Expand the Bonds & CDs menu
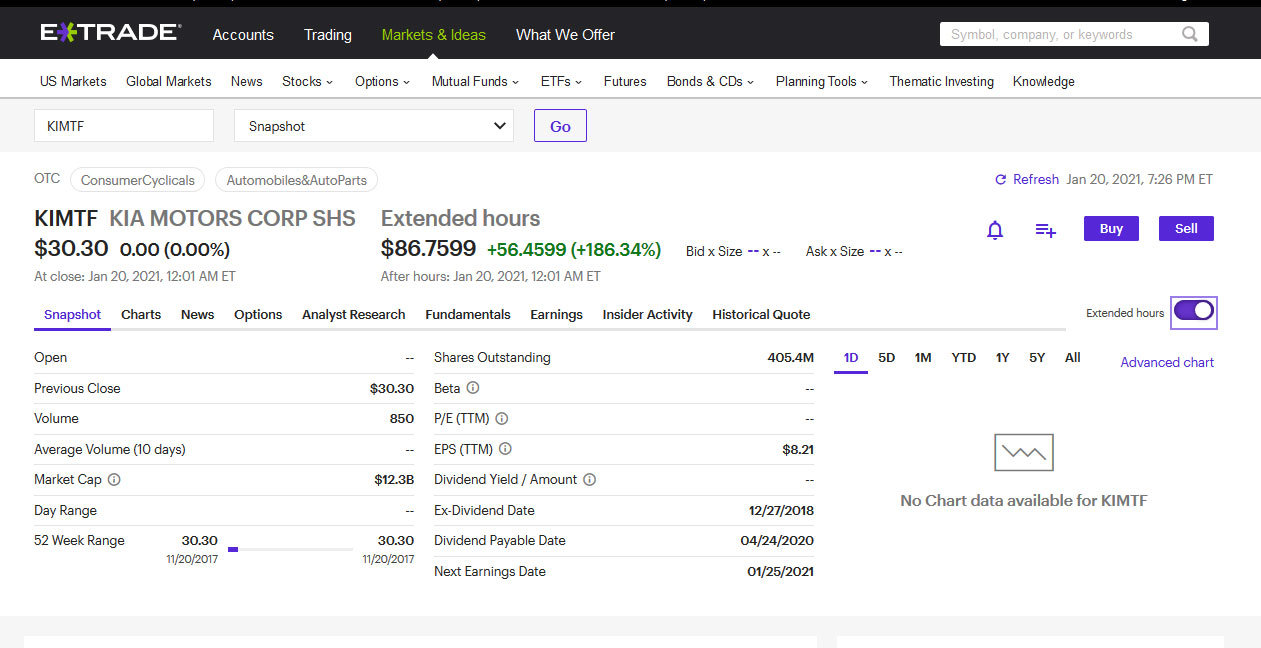 (710, 82)
